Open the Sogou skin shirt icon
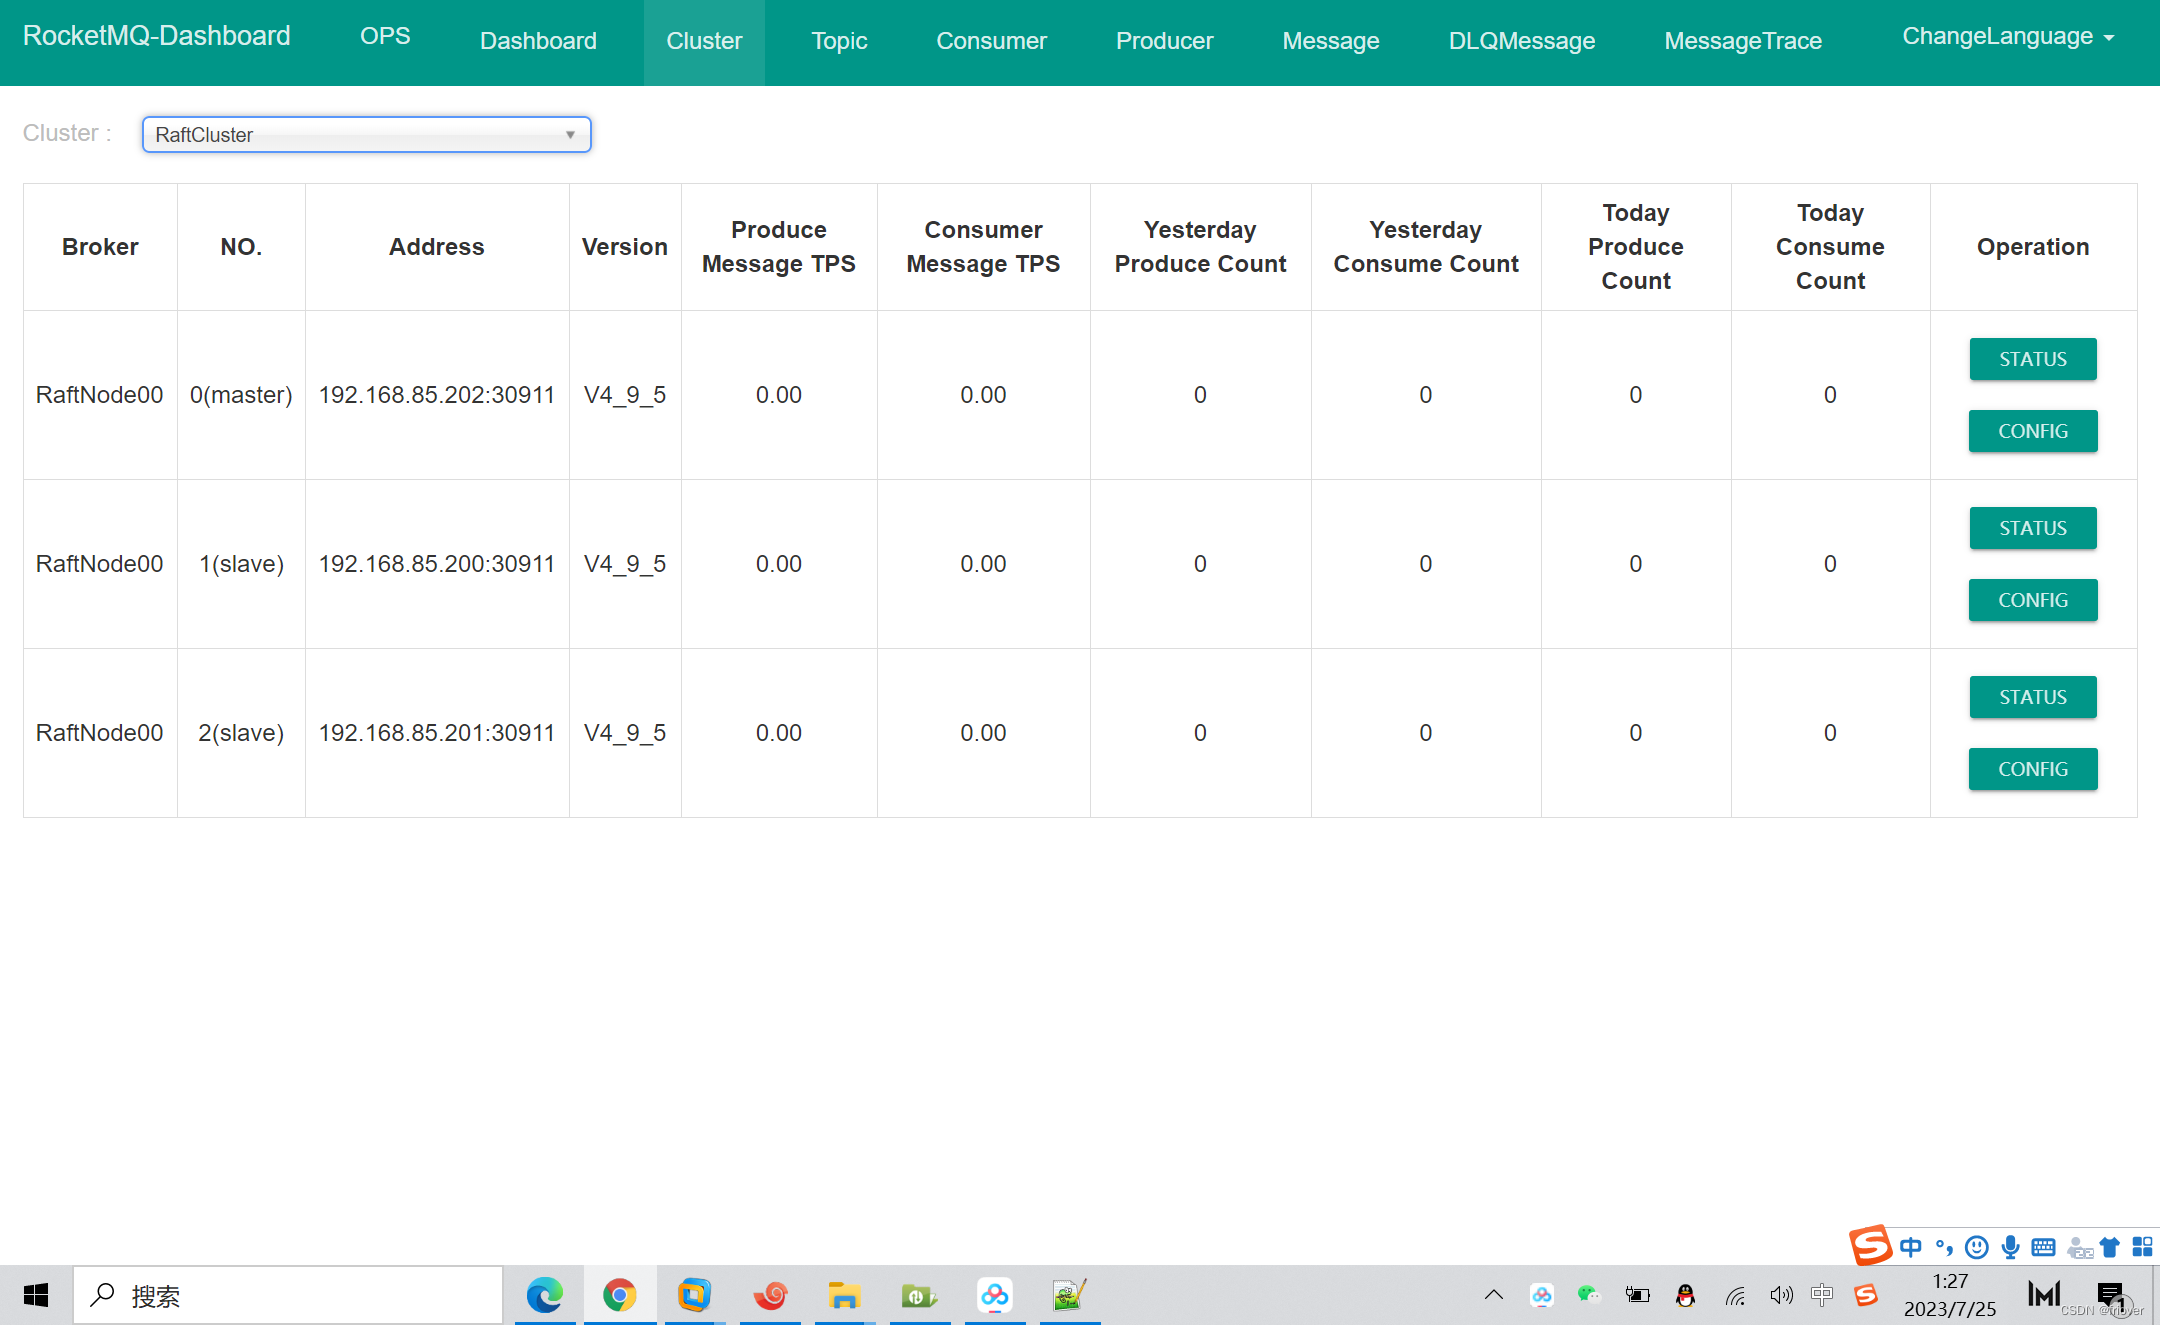This screenshot has width=2160, height=1325. (x=2110, y=1247)
